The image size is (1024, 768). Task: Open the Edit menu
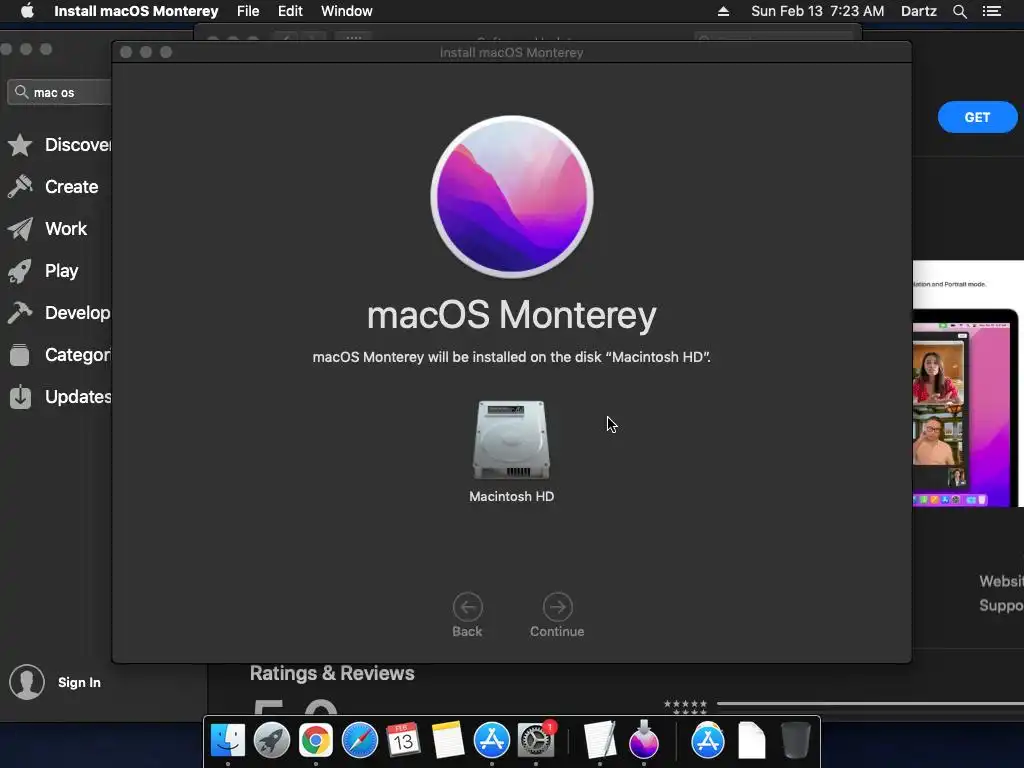pyautogui.click(x=290, y=11)
